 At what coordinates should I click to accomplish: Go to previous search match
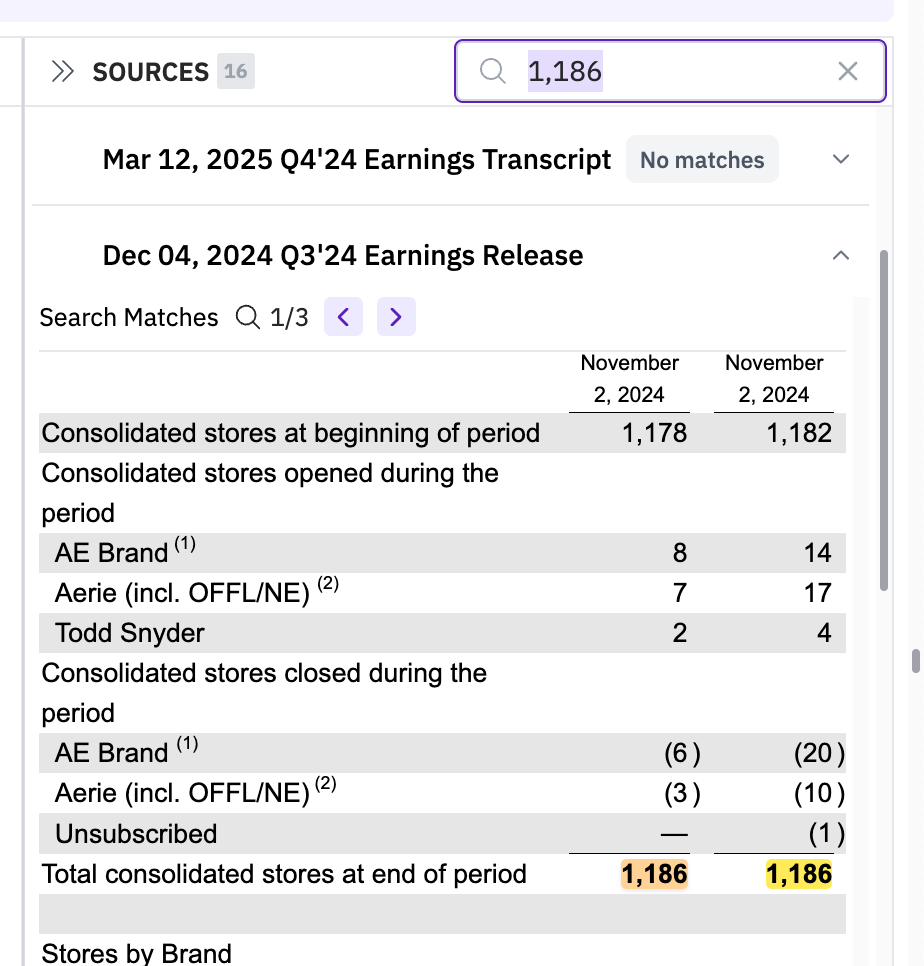point(343,317)
